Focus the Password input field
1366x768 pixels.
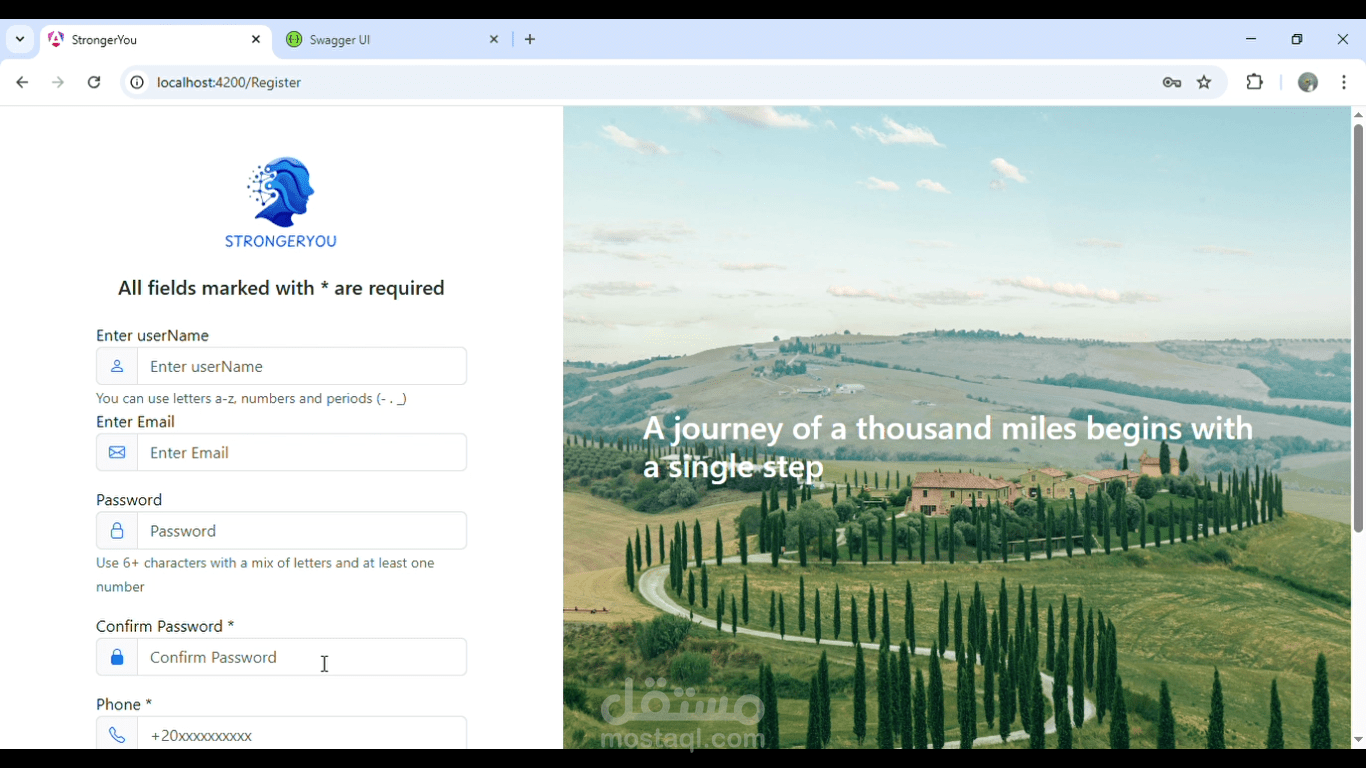[x=302, y=531]
